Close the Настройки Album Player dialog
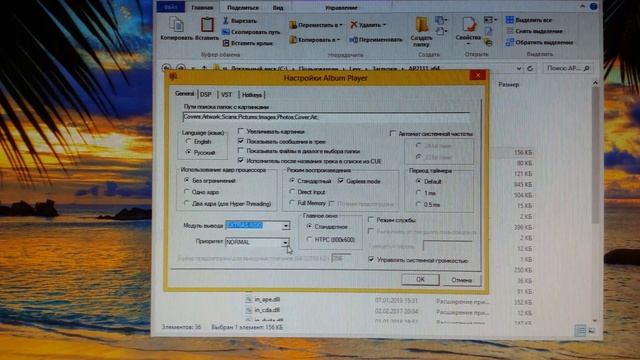The height and width of the screenshot is (360, 640). click(478, 76)
